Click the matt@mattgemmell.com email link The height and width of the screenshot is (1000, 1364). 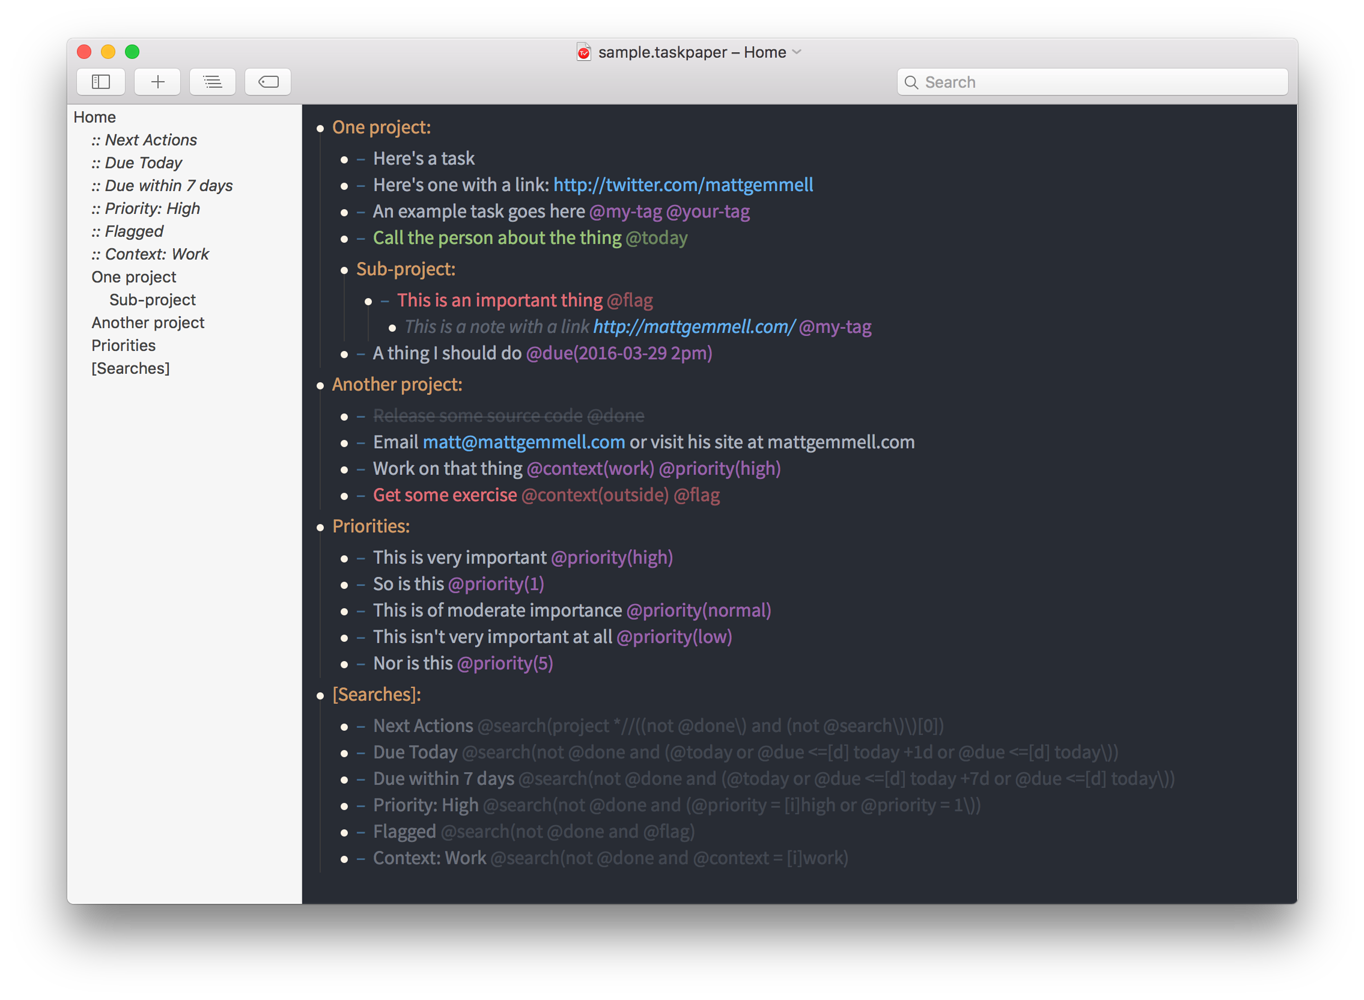(x=523, y=441)
